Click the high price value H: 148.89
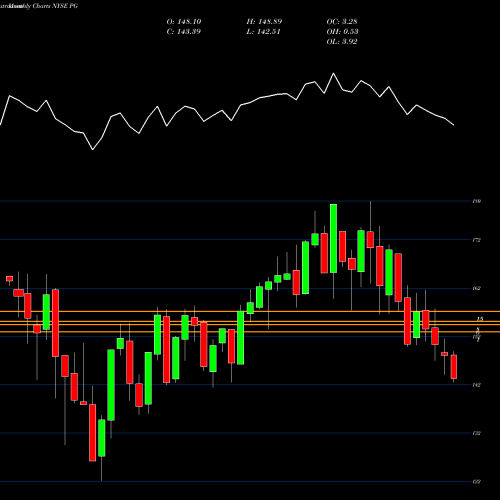This screenshot has width=500, height=500. pyautogui.click(x=264, y=22)
